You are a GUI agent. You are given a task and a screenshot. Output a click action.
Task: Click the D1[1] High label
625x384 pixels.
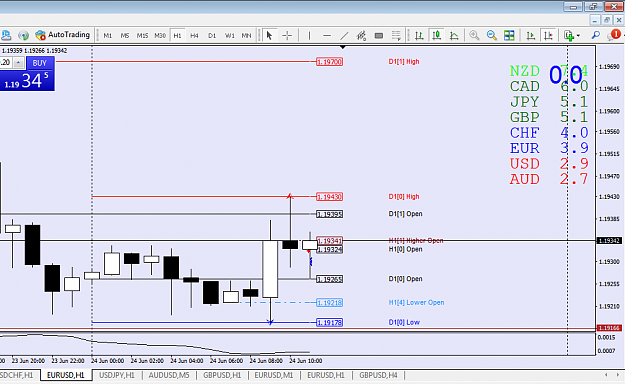click(x=404, y=62)
